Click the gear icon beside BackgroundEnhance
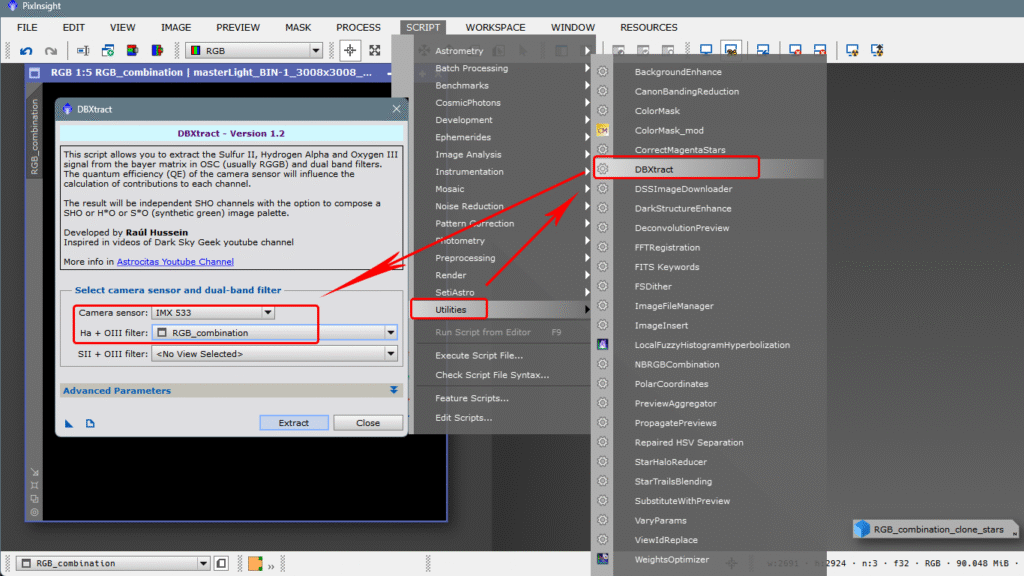This screenshot has width=1024, height=576. coord(603,72)
